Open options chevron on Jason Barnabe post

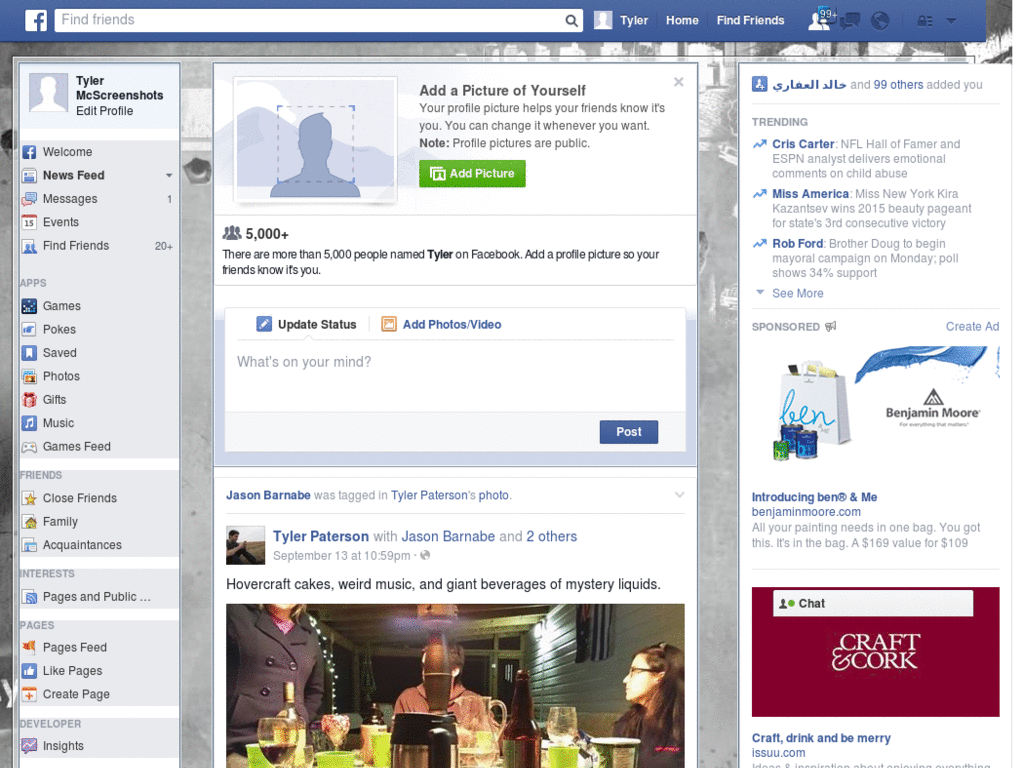(679, 495)
